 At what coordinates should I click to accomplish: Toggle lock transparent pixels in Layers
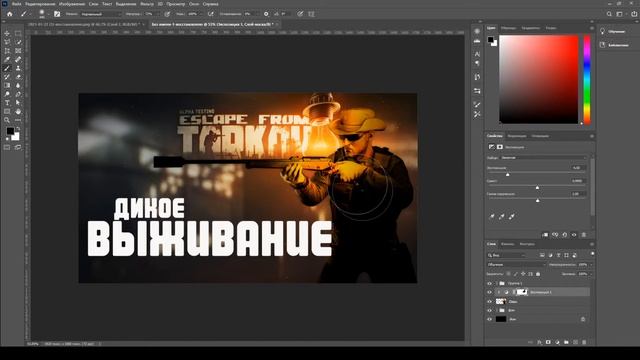[508, 274]
